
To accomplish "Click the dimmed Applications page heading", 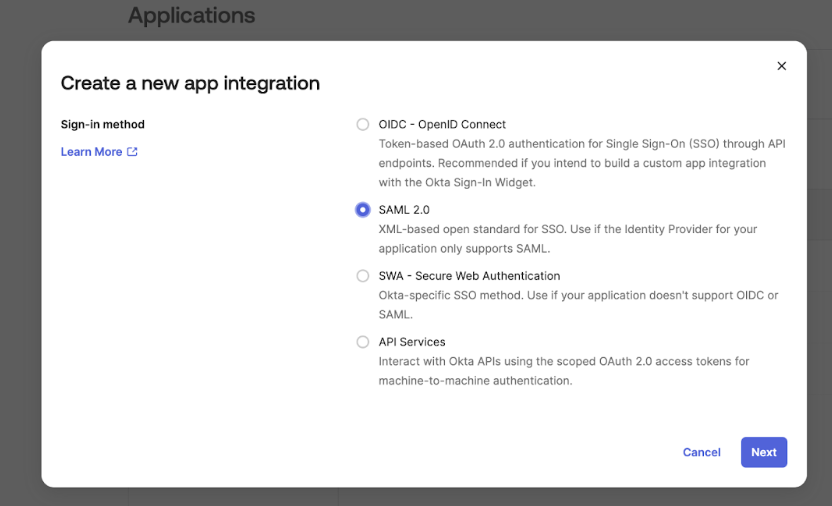I will click(x=191, y=16).
